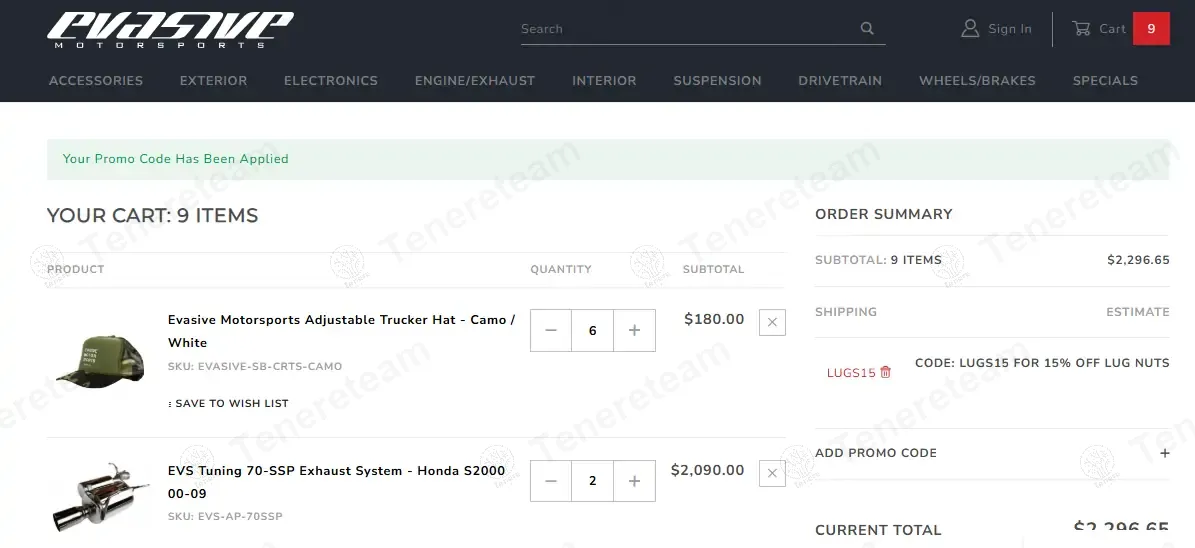Screen dimensions: 1195x548
Task: Remove LUGS15 promo code via trash icon
Action: click(885, 373)
